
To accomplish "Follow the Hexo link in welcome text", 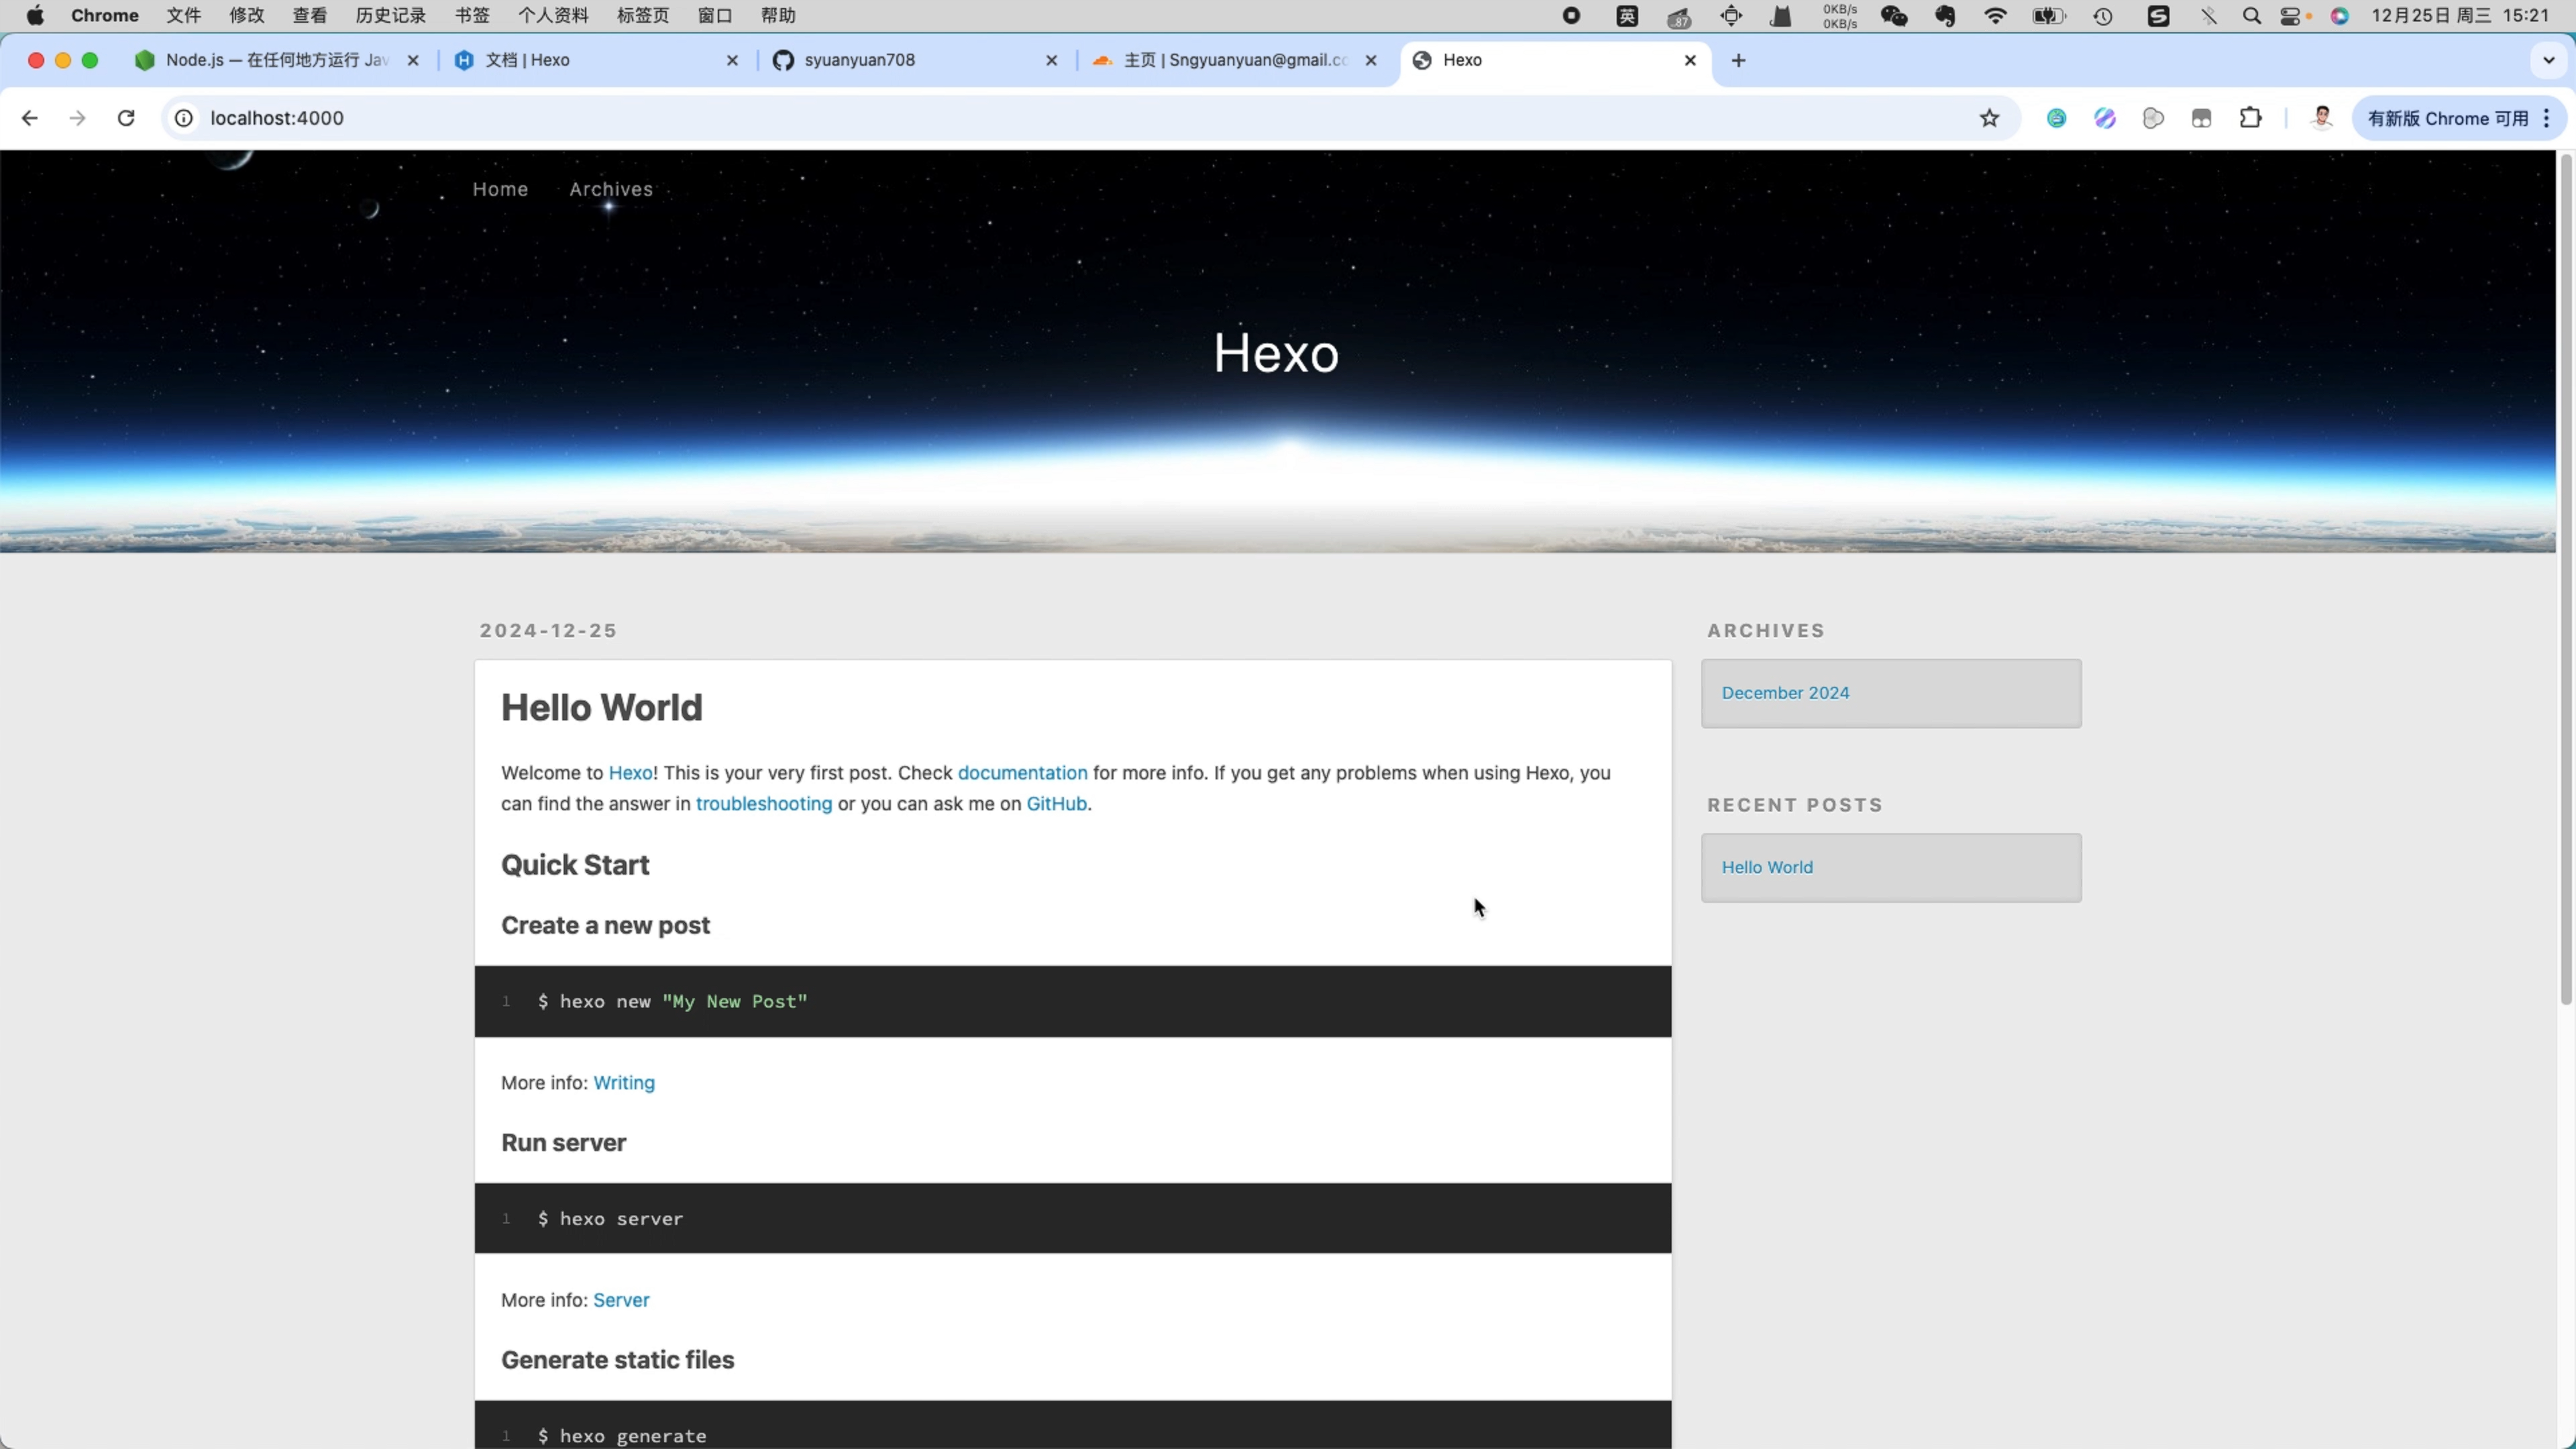I will (x=630, y=773).
